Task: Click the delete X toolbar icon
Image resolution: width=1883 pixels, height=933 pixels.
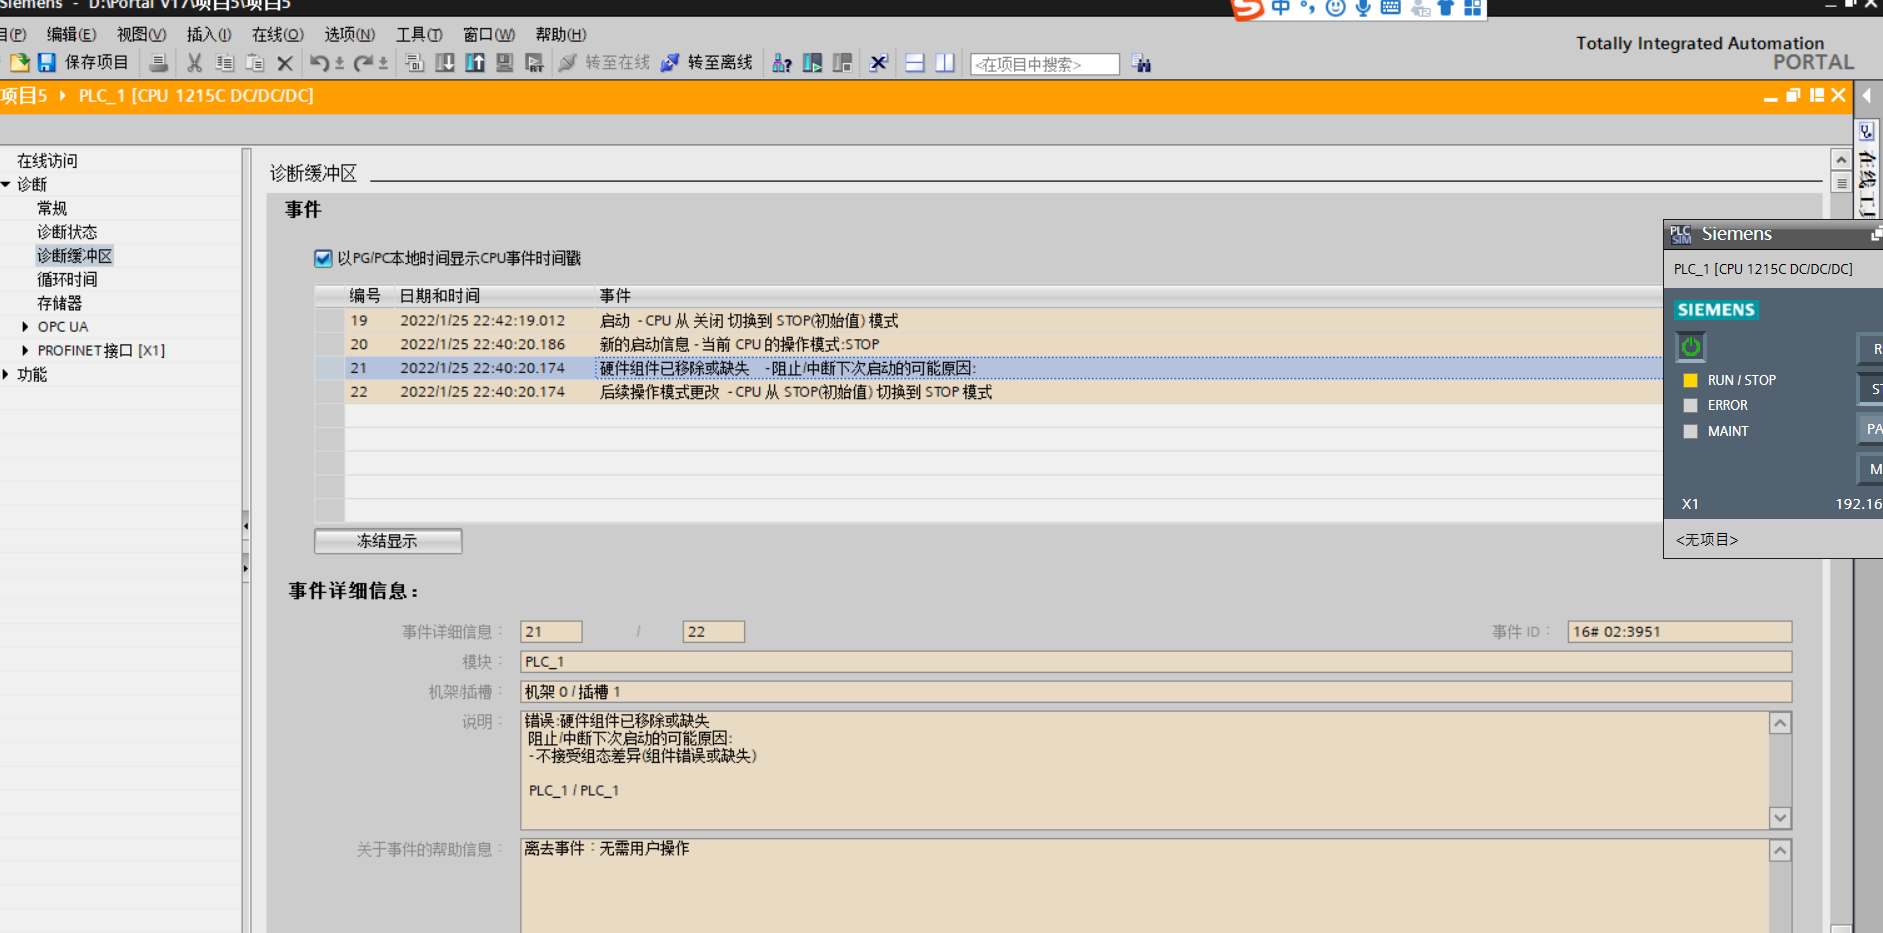Action: pyautogui.click(x=285, y=63)
